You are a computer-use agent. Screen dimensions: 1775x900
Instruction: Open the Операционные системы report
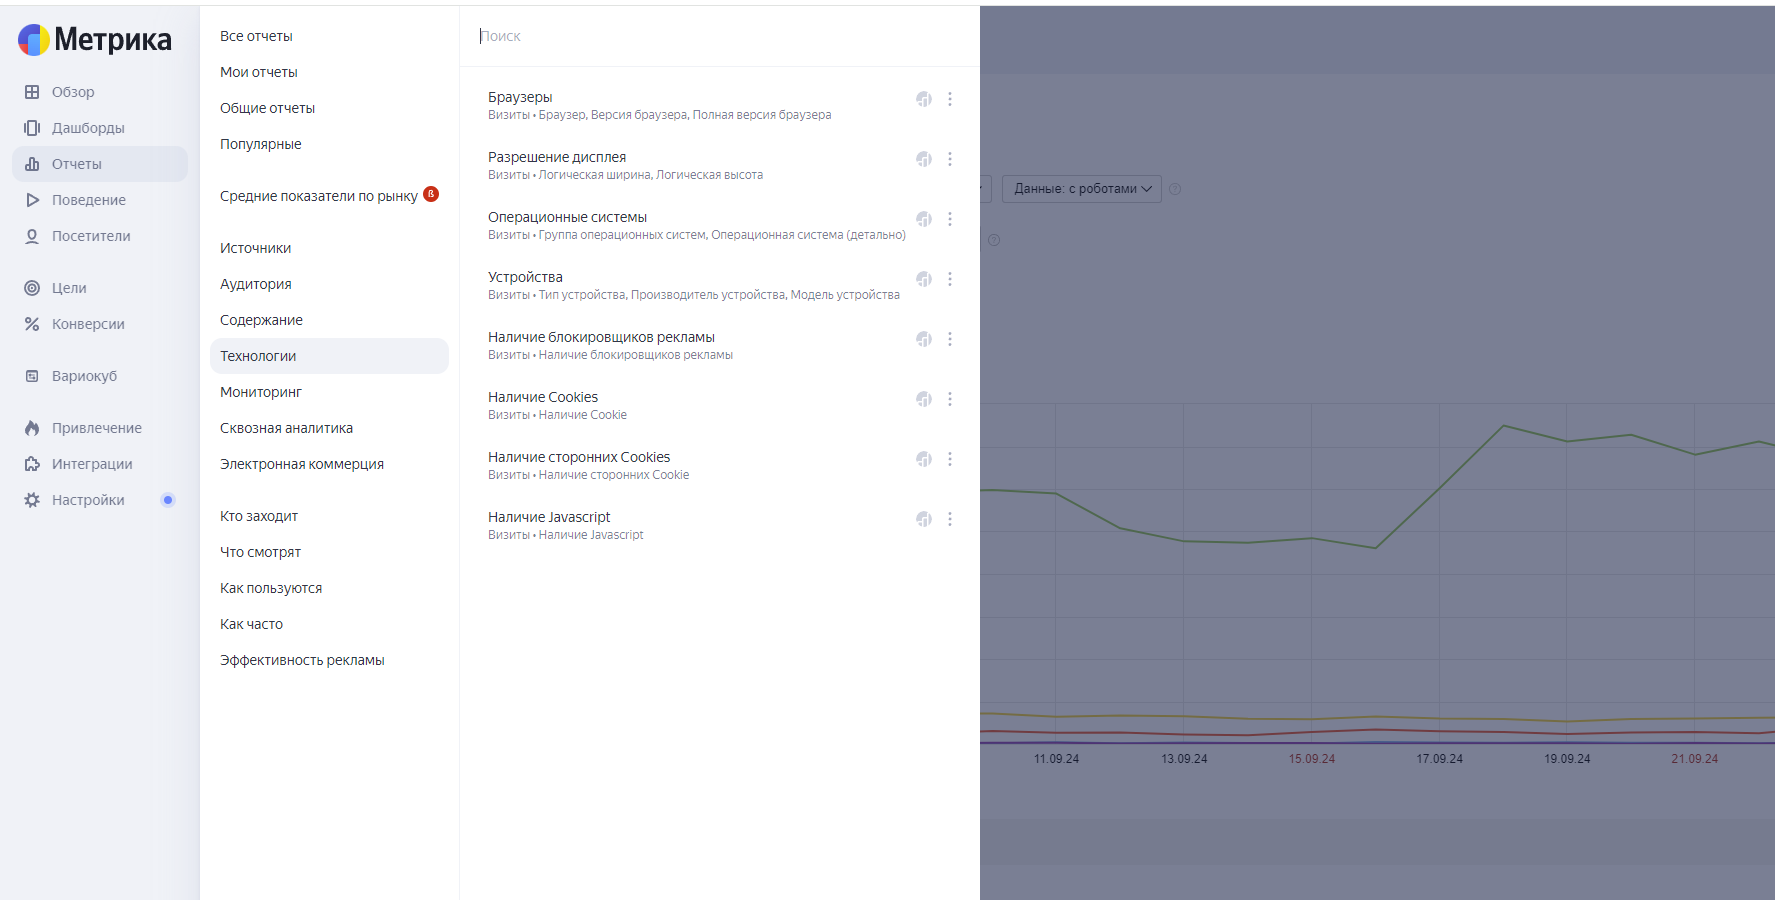click(x=567, y=217)
